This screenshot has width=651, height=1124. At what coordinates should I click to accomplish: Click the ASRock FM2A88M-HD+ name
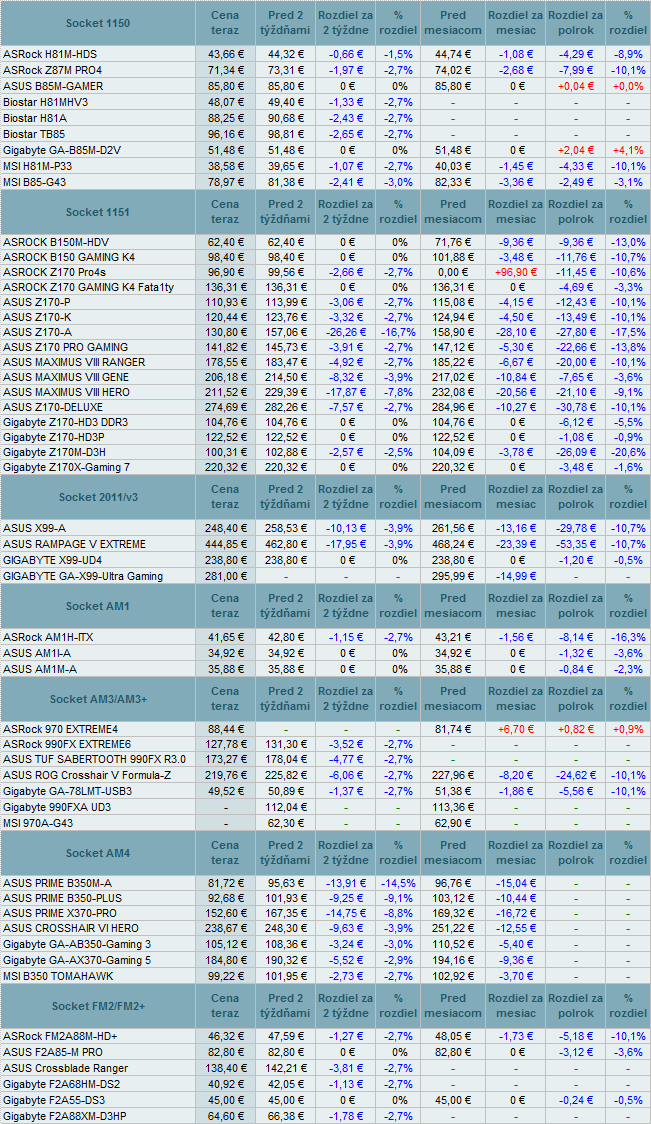click(x=60, y=1037)
